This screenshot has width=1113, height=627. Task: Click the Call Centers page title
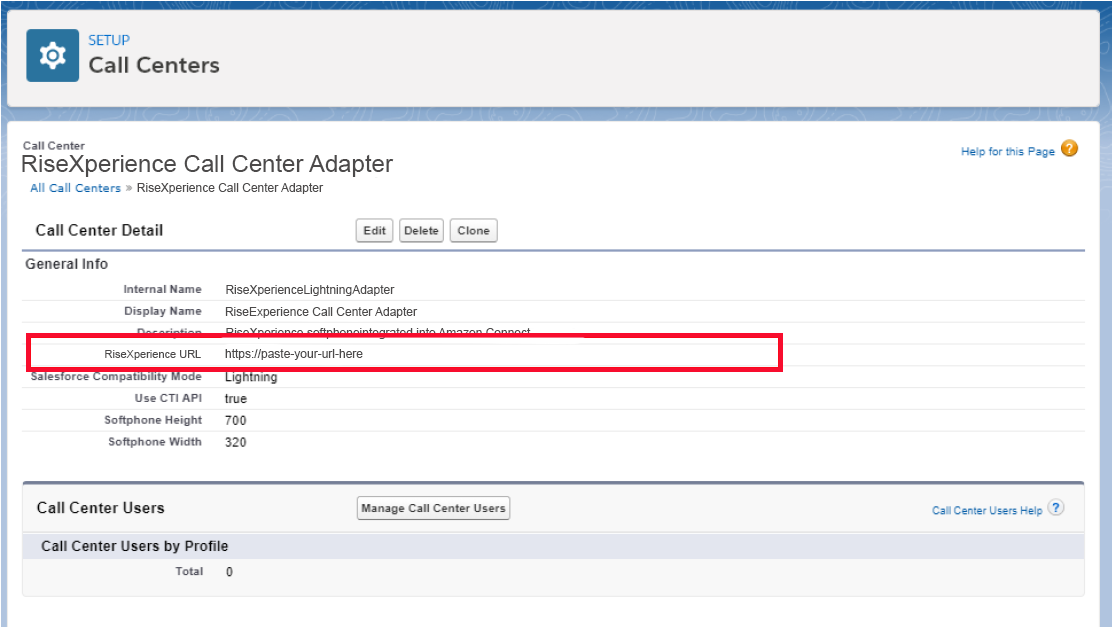click(x=154, y=65)
